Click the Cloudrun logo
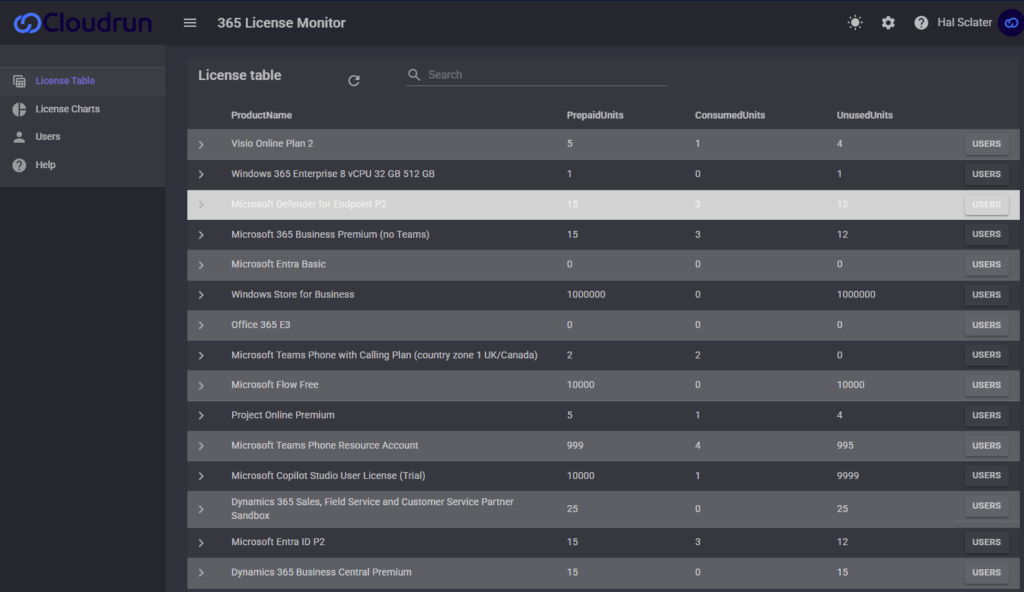This screenshot has height=592, width=1024. 84,22
